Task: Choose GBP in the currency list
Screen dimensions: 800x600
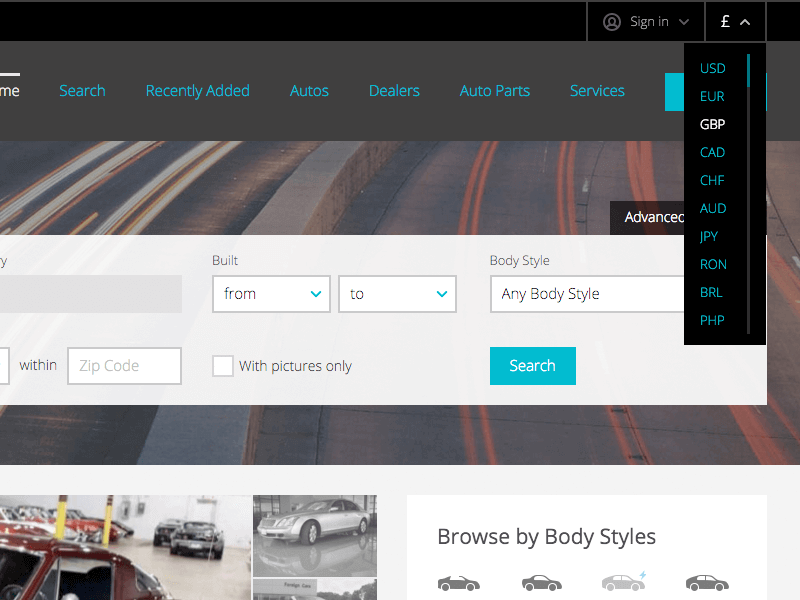Action: click(712, 124)
